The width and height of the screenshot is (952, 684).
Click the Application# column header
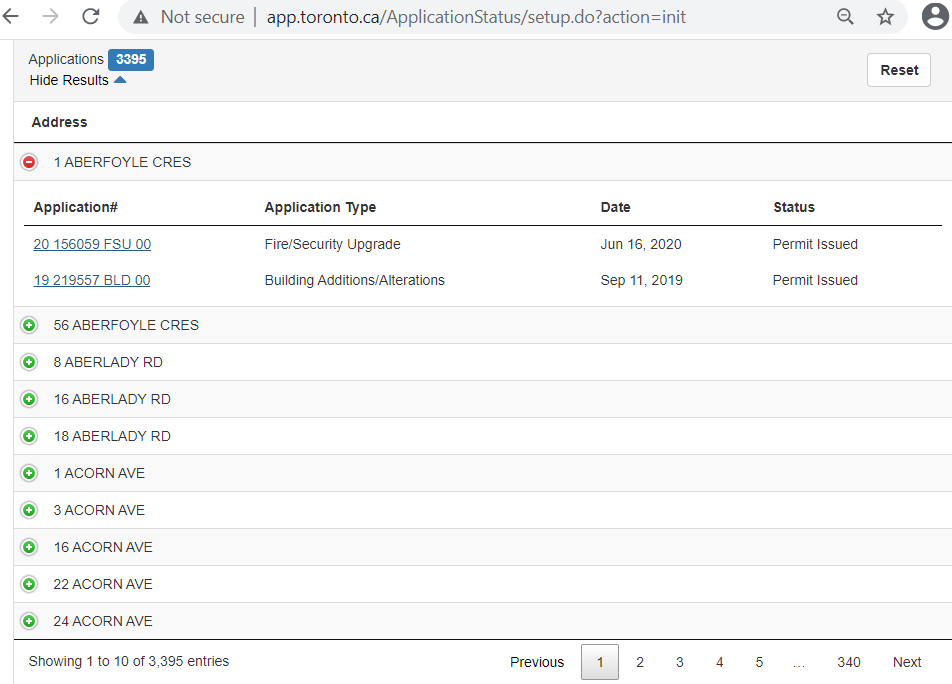(76, 207)
